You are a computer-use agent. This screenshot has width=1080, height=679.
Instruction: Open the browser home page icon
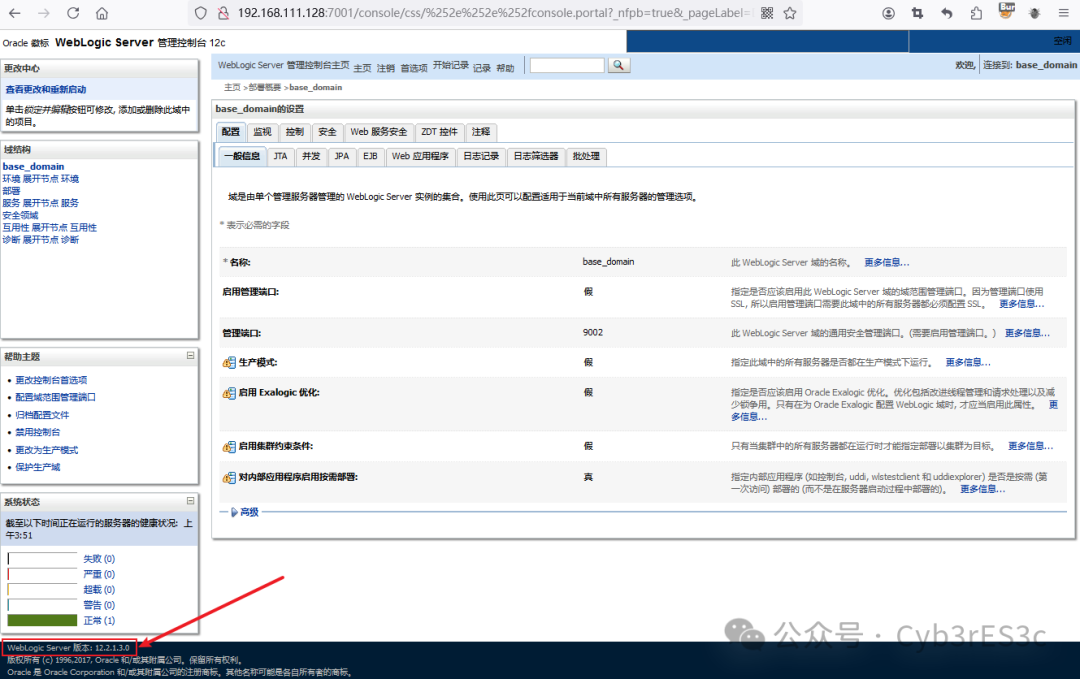[102, 13]
